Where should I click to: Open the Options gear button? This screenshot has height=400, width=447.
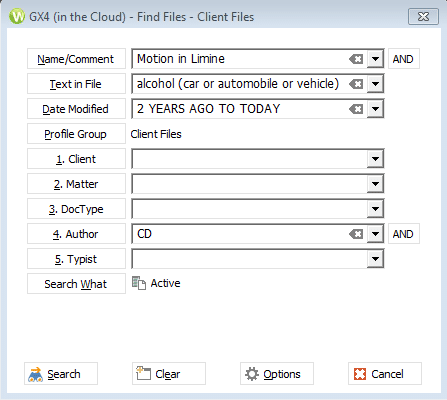pyautogui.click(x=277, y=374)
